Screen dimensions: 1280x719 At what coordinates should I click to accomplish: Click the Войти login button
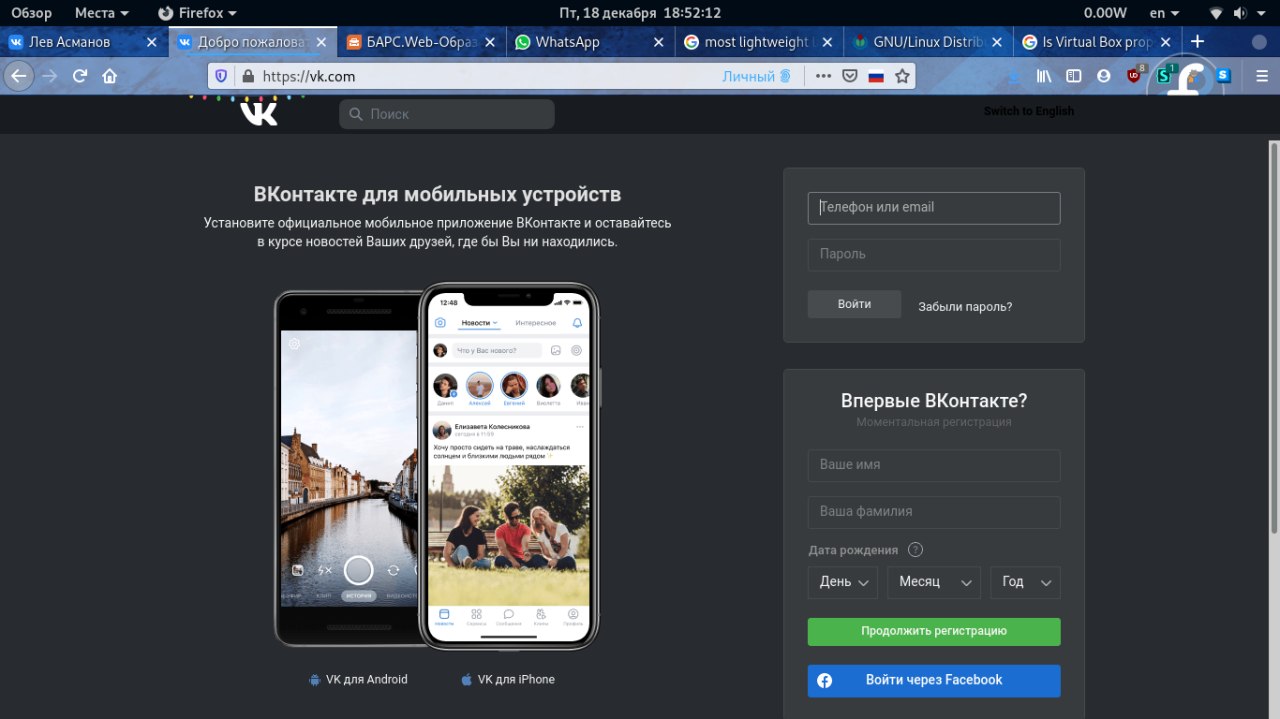tap(854, 304)
